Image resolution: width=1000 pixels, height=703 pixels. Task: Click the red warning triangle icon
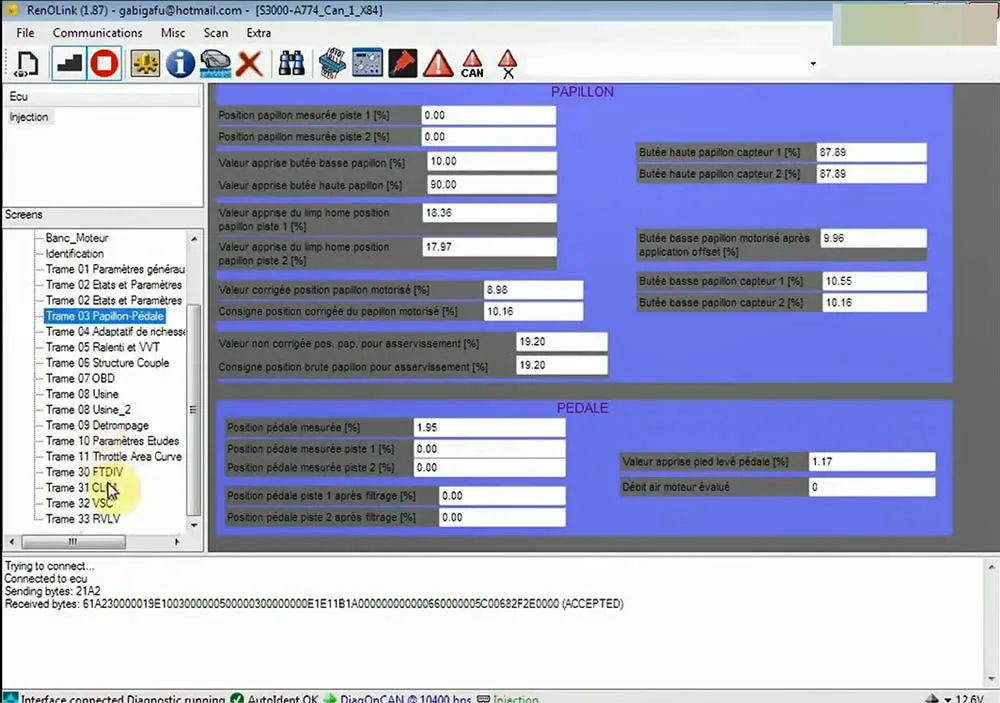click(x=438, y=63)
